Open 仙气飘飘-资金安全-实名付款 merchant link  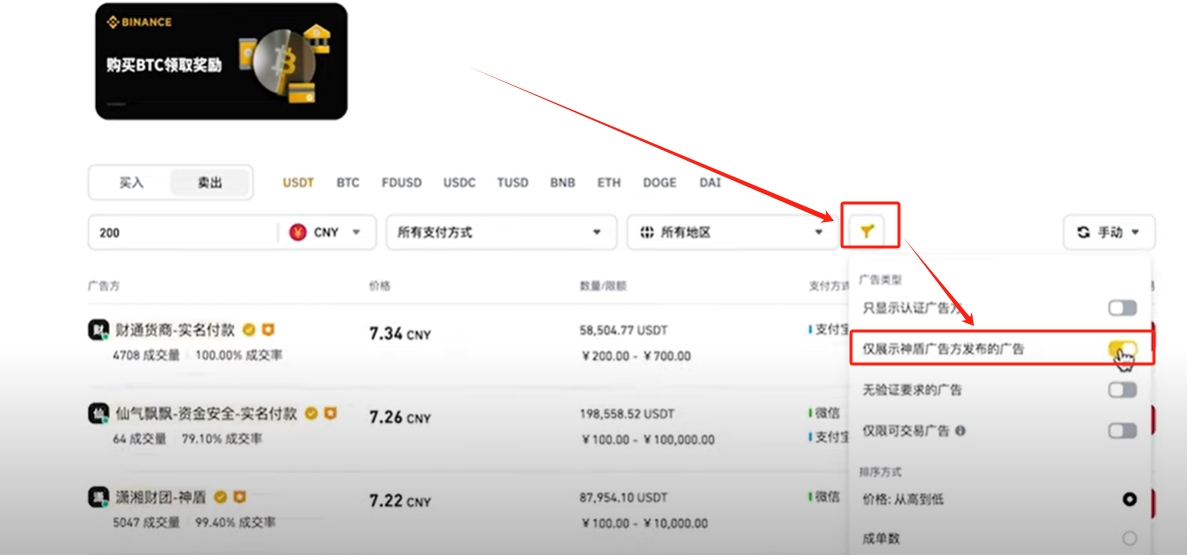(x=206, y=414)
